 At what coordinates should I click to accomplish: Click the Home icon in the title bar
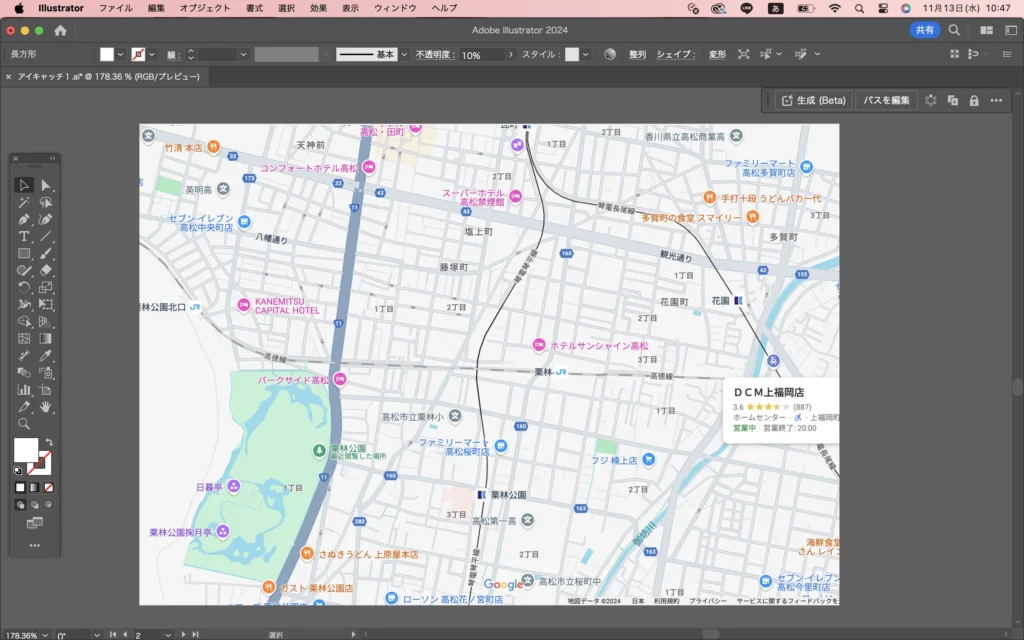click(60, 30)
